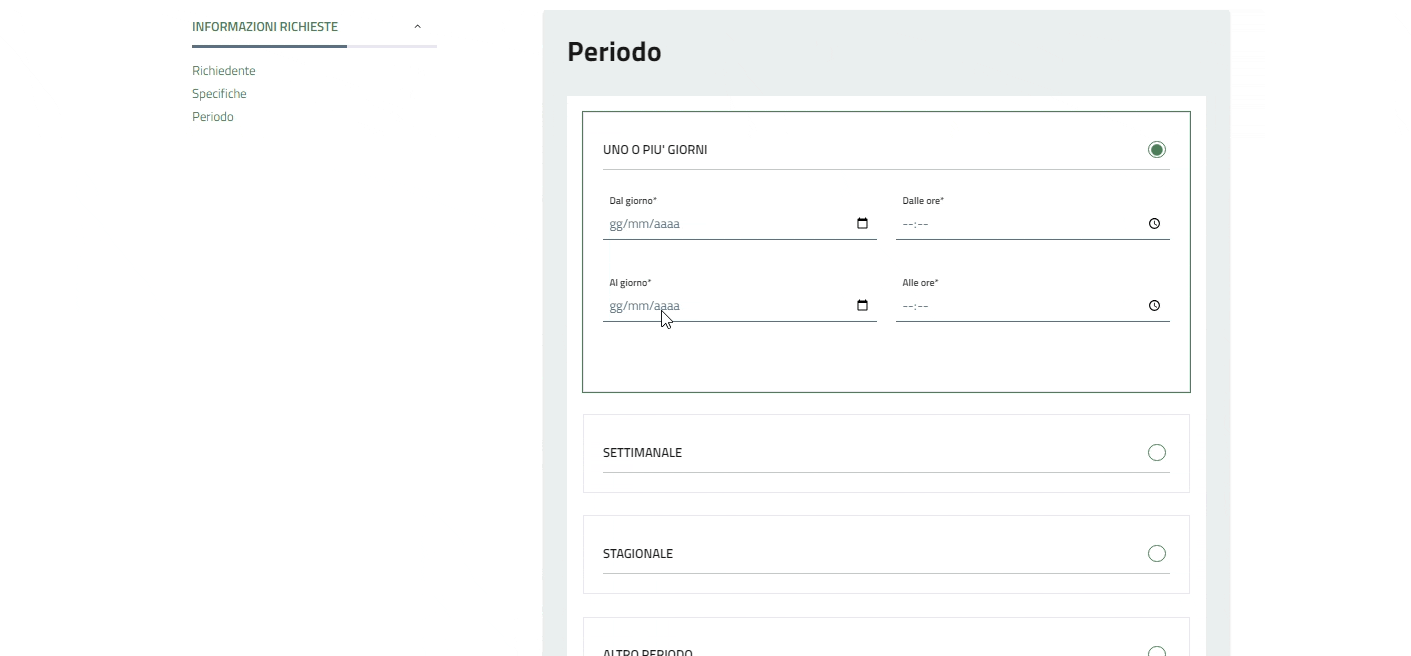The width and height of the screenshot is (1411, 656).
Task: Click the SETTIMANALE option label text
Action: pos(642,453)
